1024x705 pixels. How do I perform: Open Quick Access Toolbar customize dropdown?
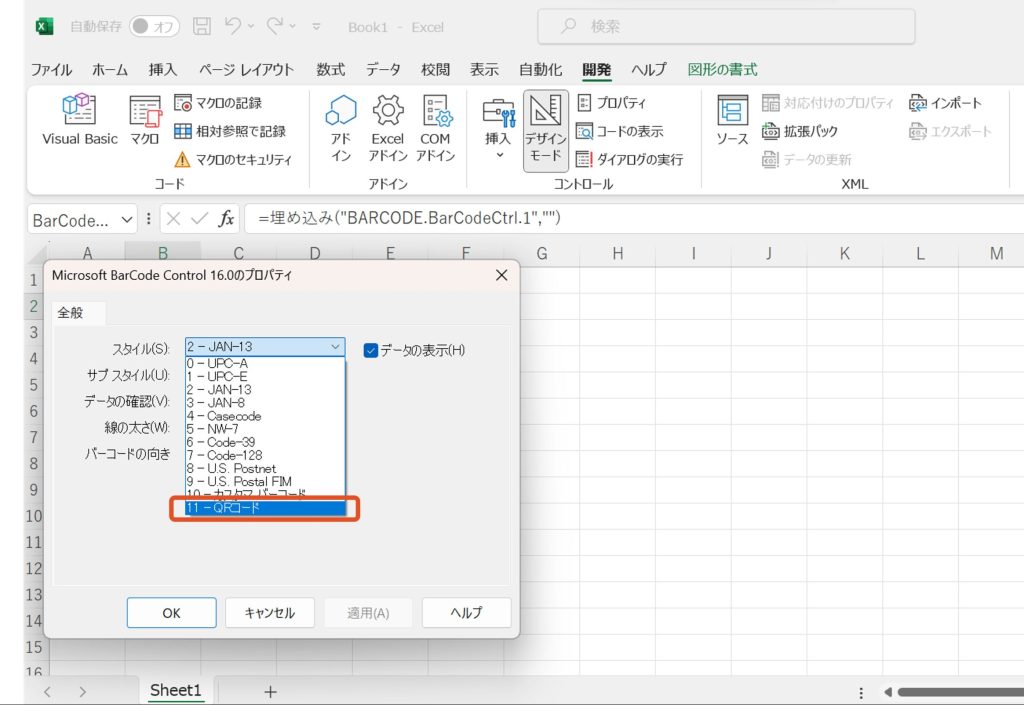coord(316,27)
